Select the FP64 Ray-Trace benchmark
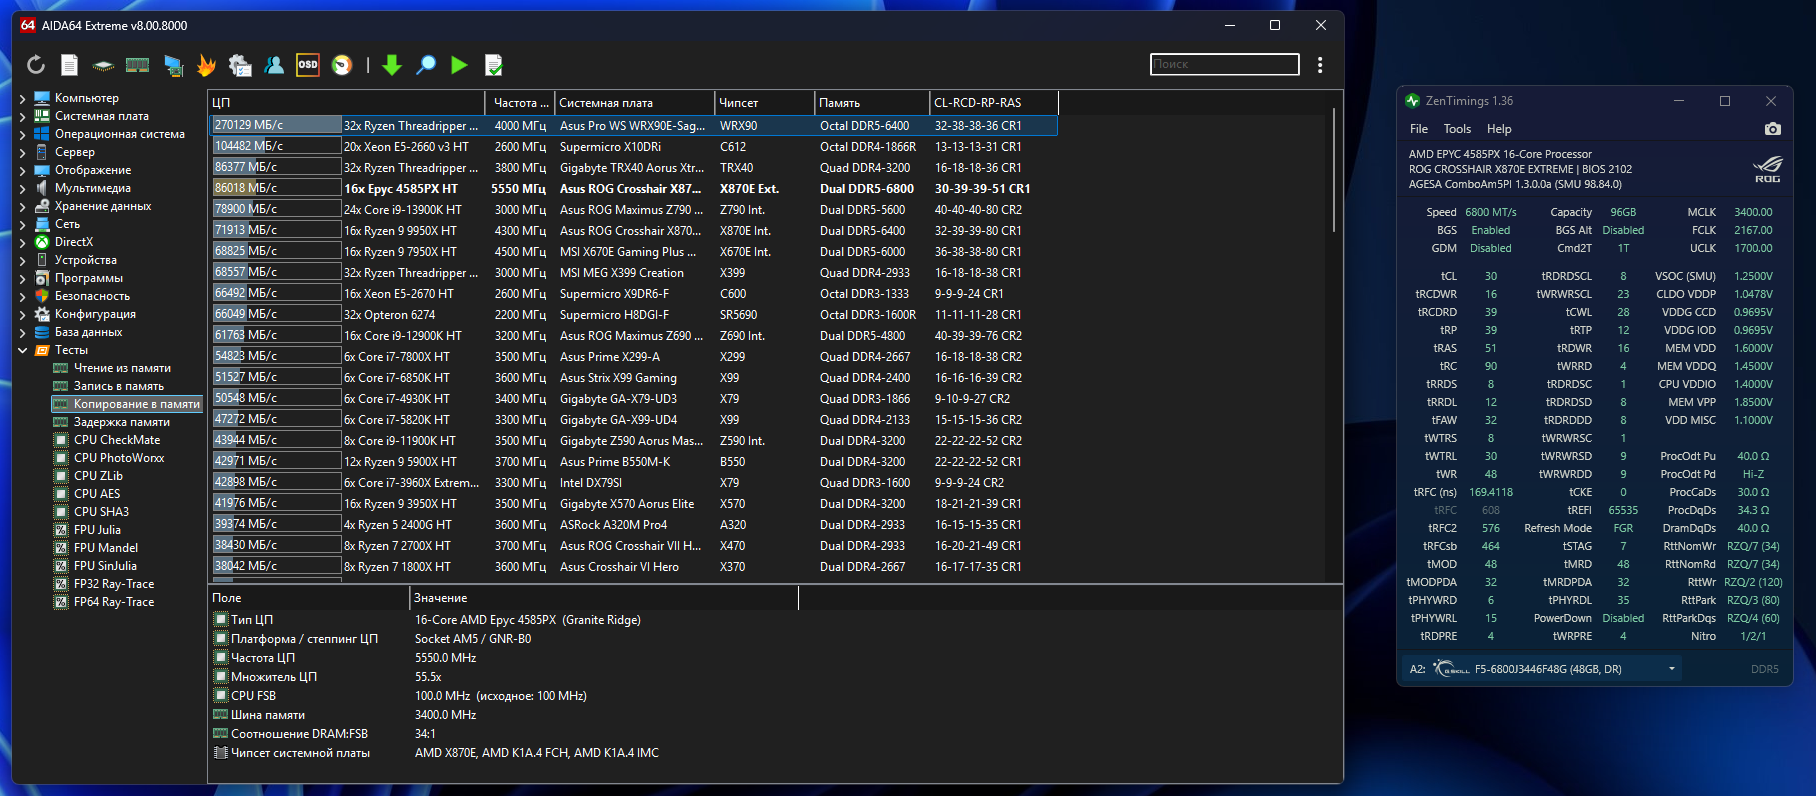This screenshot has width=1816, height=796. (114, 602)
